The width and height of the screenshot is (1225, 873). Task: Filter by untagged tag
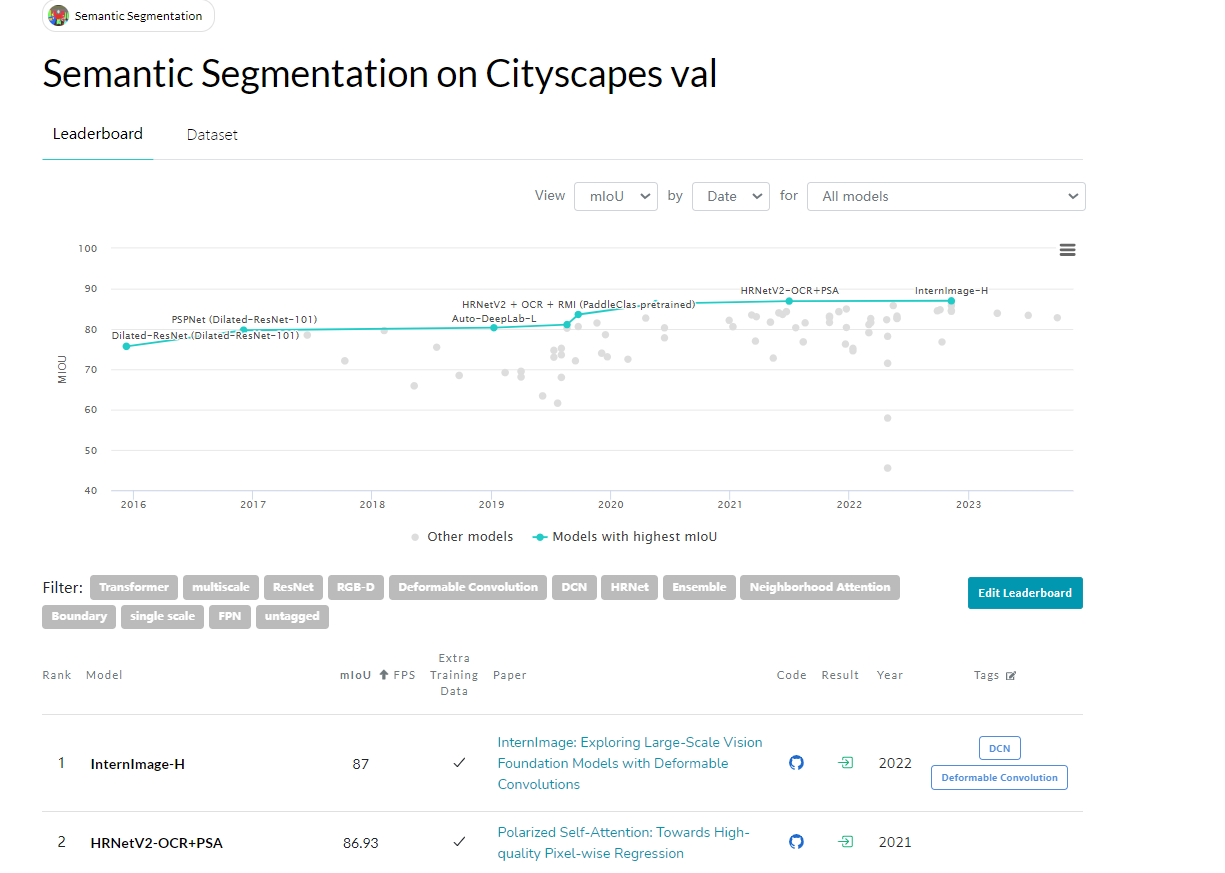point(292,616)
